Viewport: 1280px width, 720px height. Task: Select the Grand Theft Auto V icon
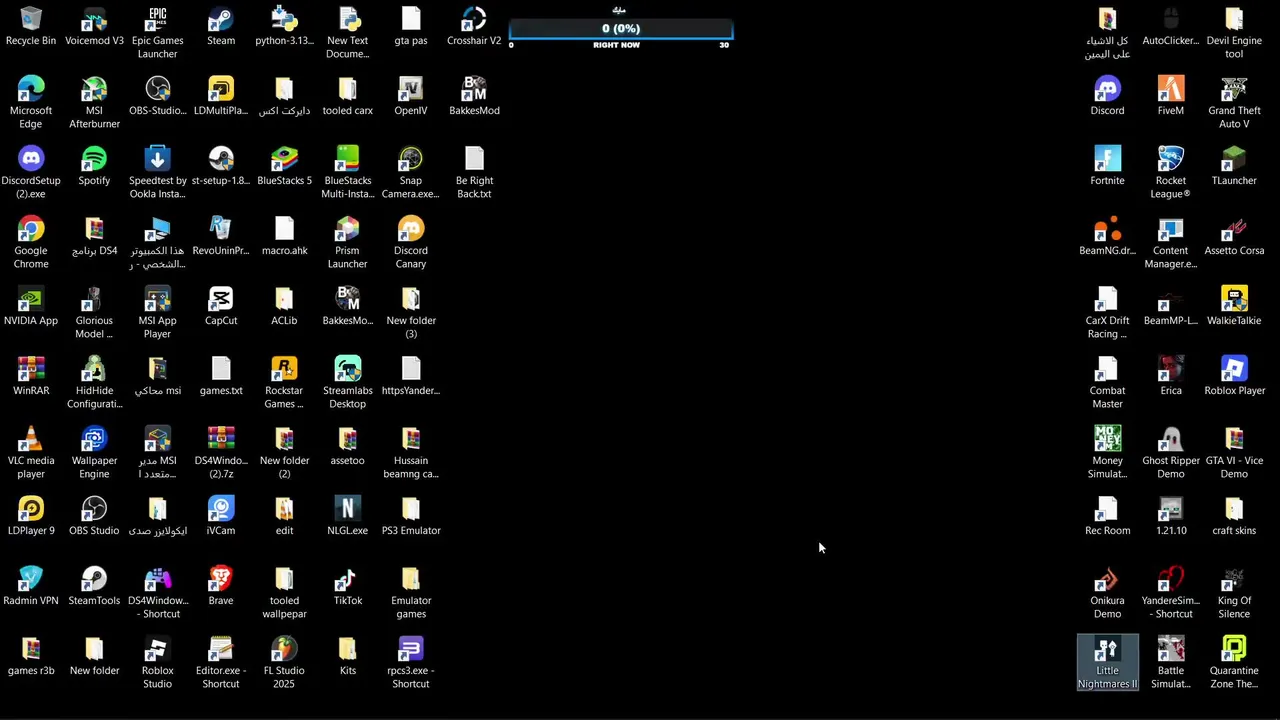pyautogui.click(x=1234, y=103)
